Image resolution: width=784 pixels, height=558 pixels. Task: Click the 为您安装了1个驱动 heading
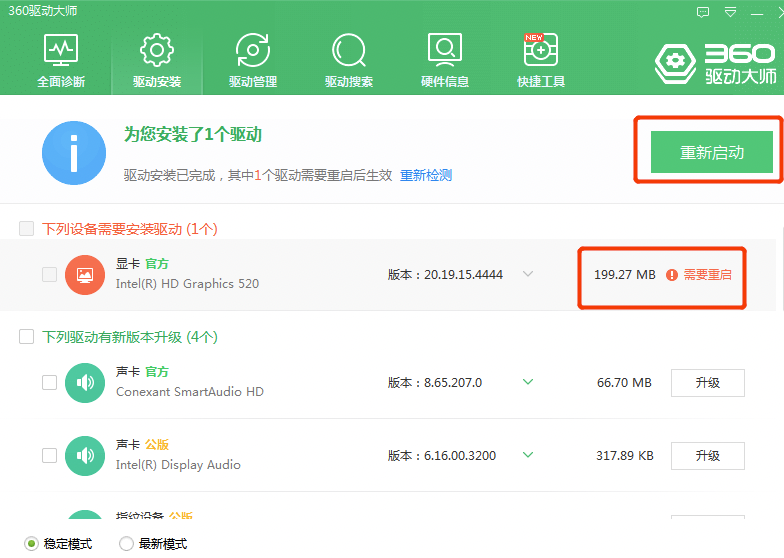(193, 134)
